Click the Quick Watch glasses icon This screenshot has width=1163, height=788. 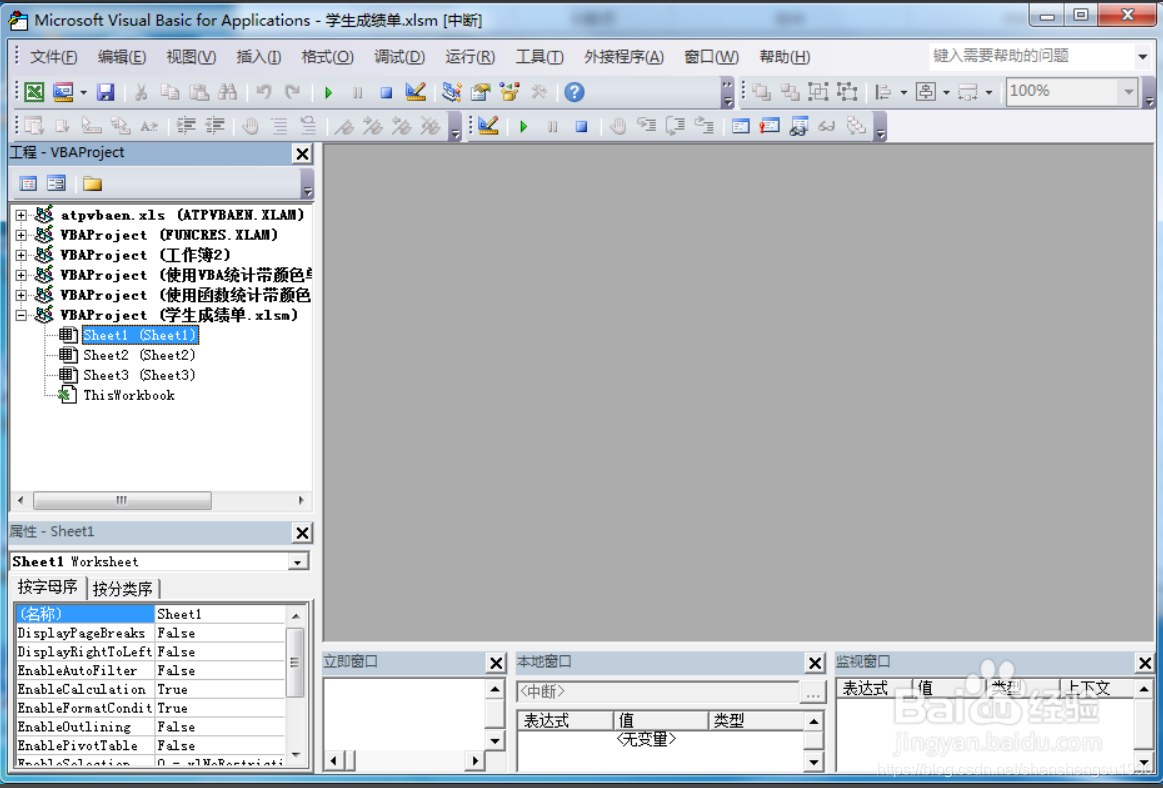[x=827, y=126]
